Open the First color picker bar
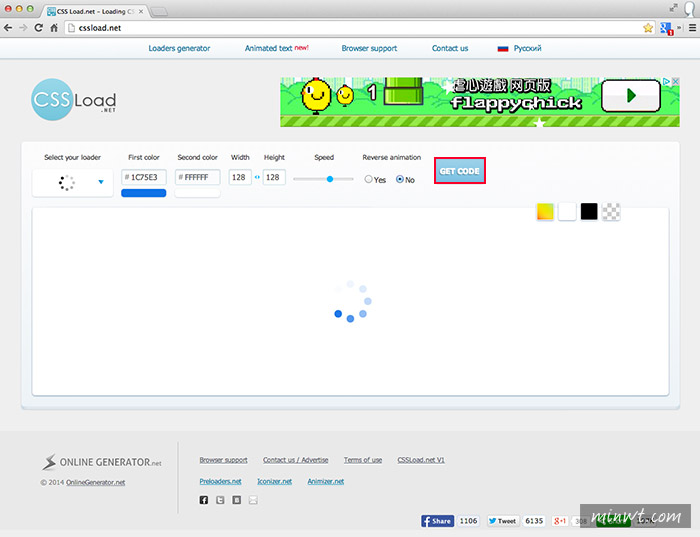The width and height of the screenshot is (700, 537). click(144, 192)
